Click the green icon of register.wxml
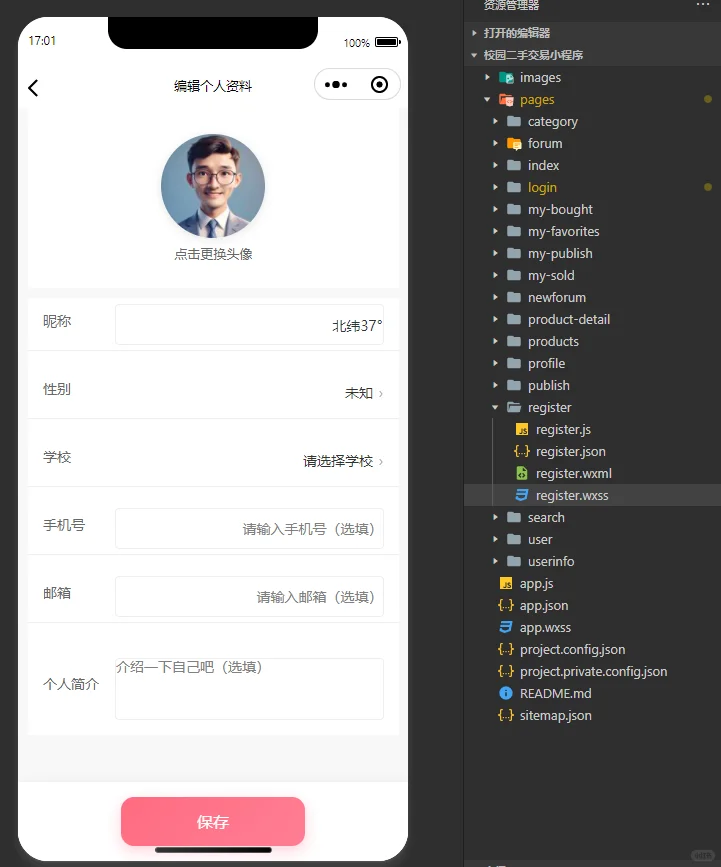Screen dimensions: 721x867 pos(522,473)
